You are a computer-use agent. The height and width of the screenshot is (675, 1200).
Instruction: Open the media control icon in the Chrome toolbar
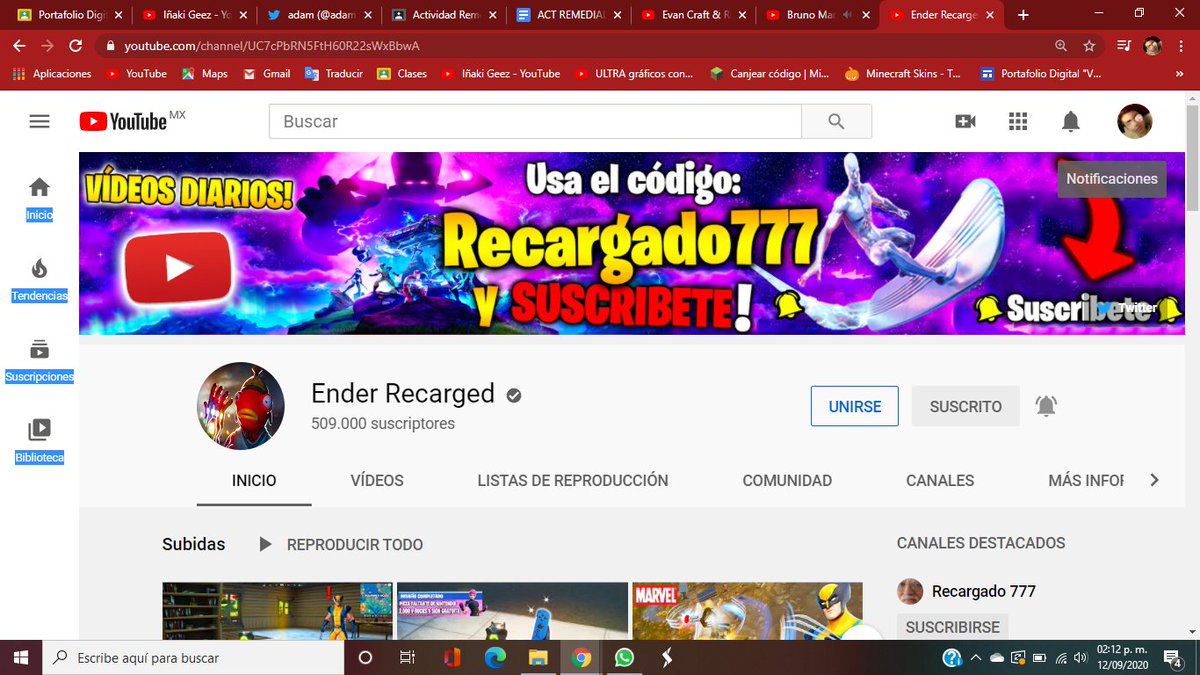(x=1124, y=46)
